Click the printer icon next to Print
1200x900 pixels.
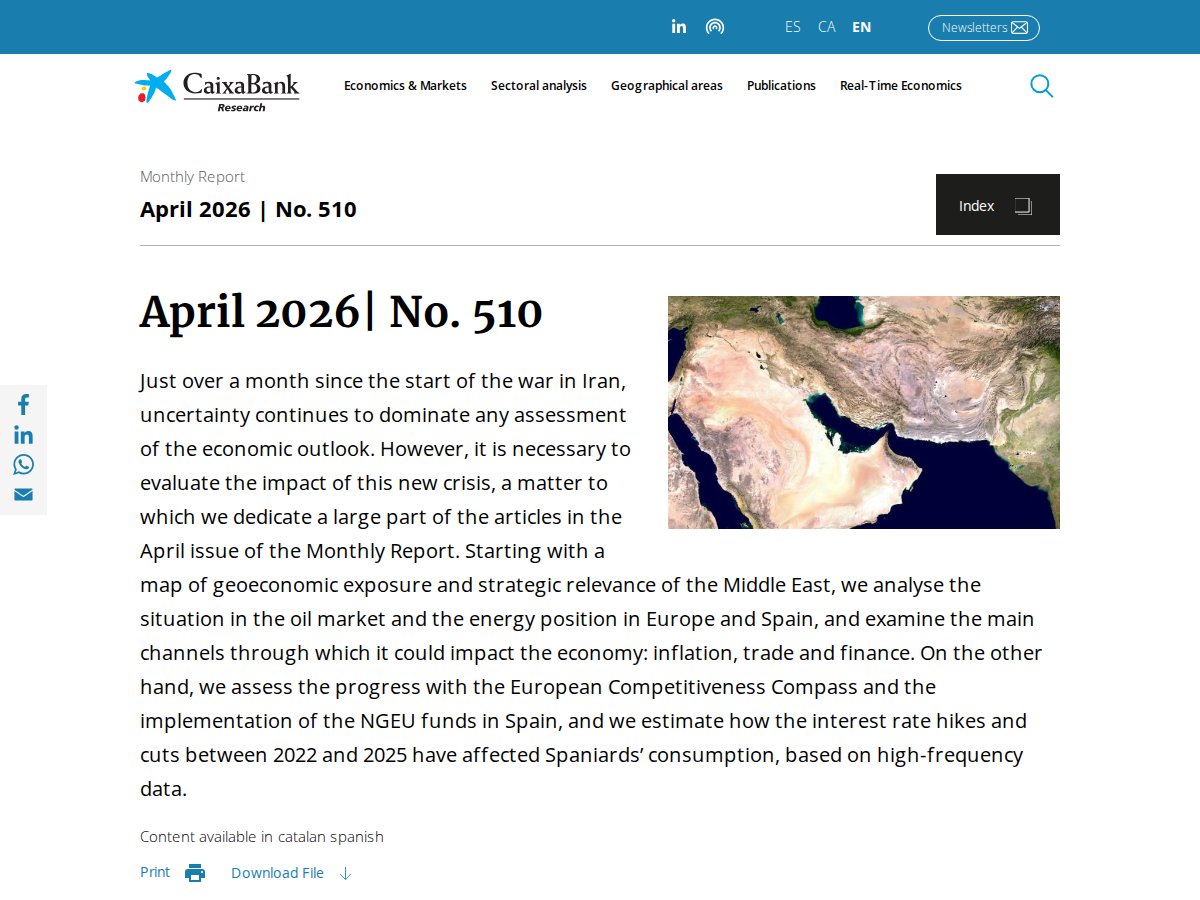point(195,873)
